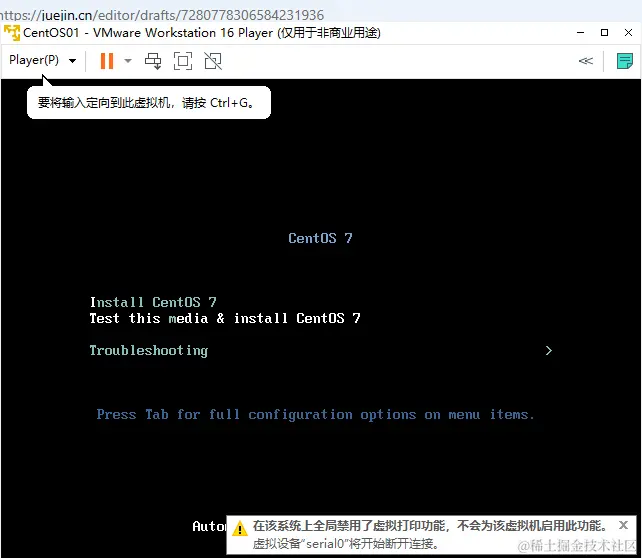Screen dimensions: 642x558
Task: Click the VMware Player title bar icon
Action: [x=11, y=33]
